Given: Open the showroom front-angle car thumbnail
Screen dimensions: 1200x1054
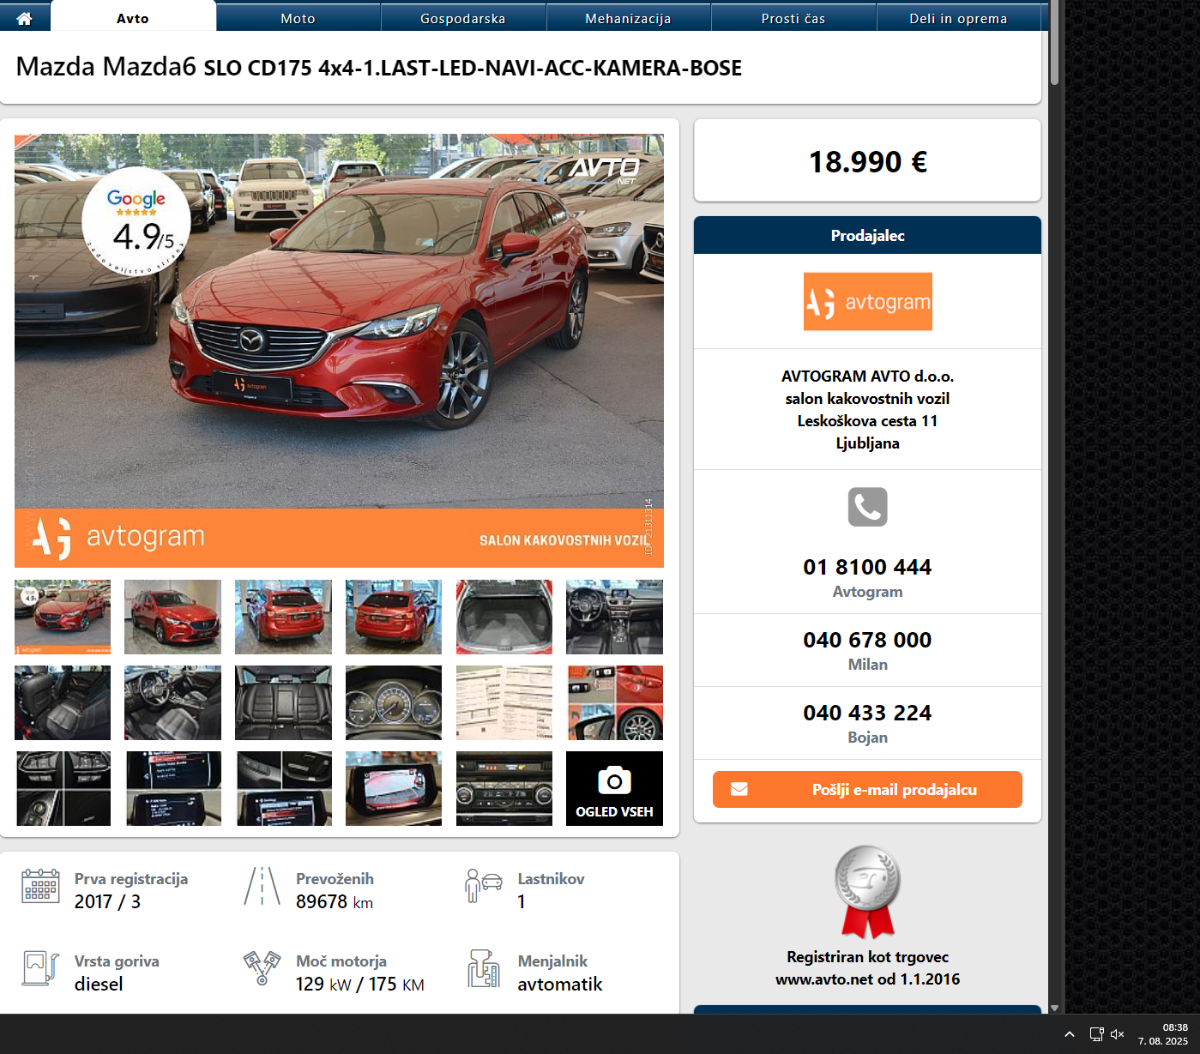Looking at the screenshot, I should pos(173,617).
